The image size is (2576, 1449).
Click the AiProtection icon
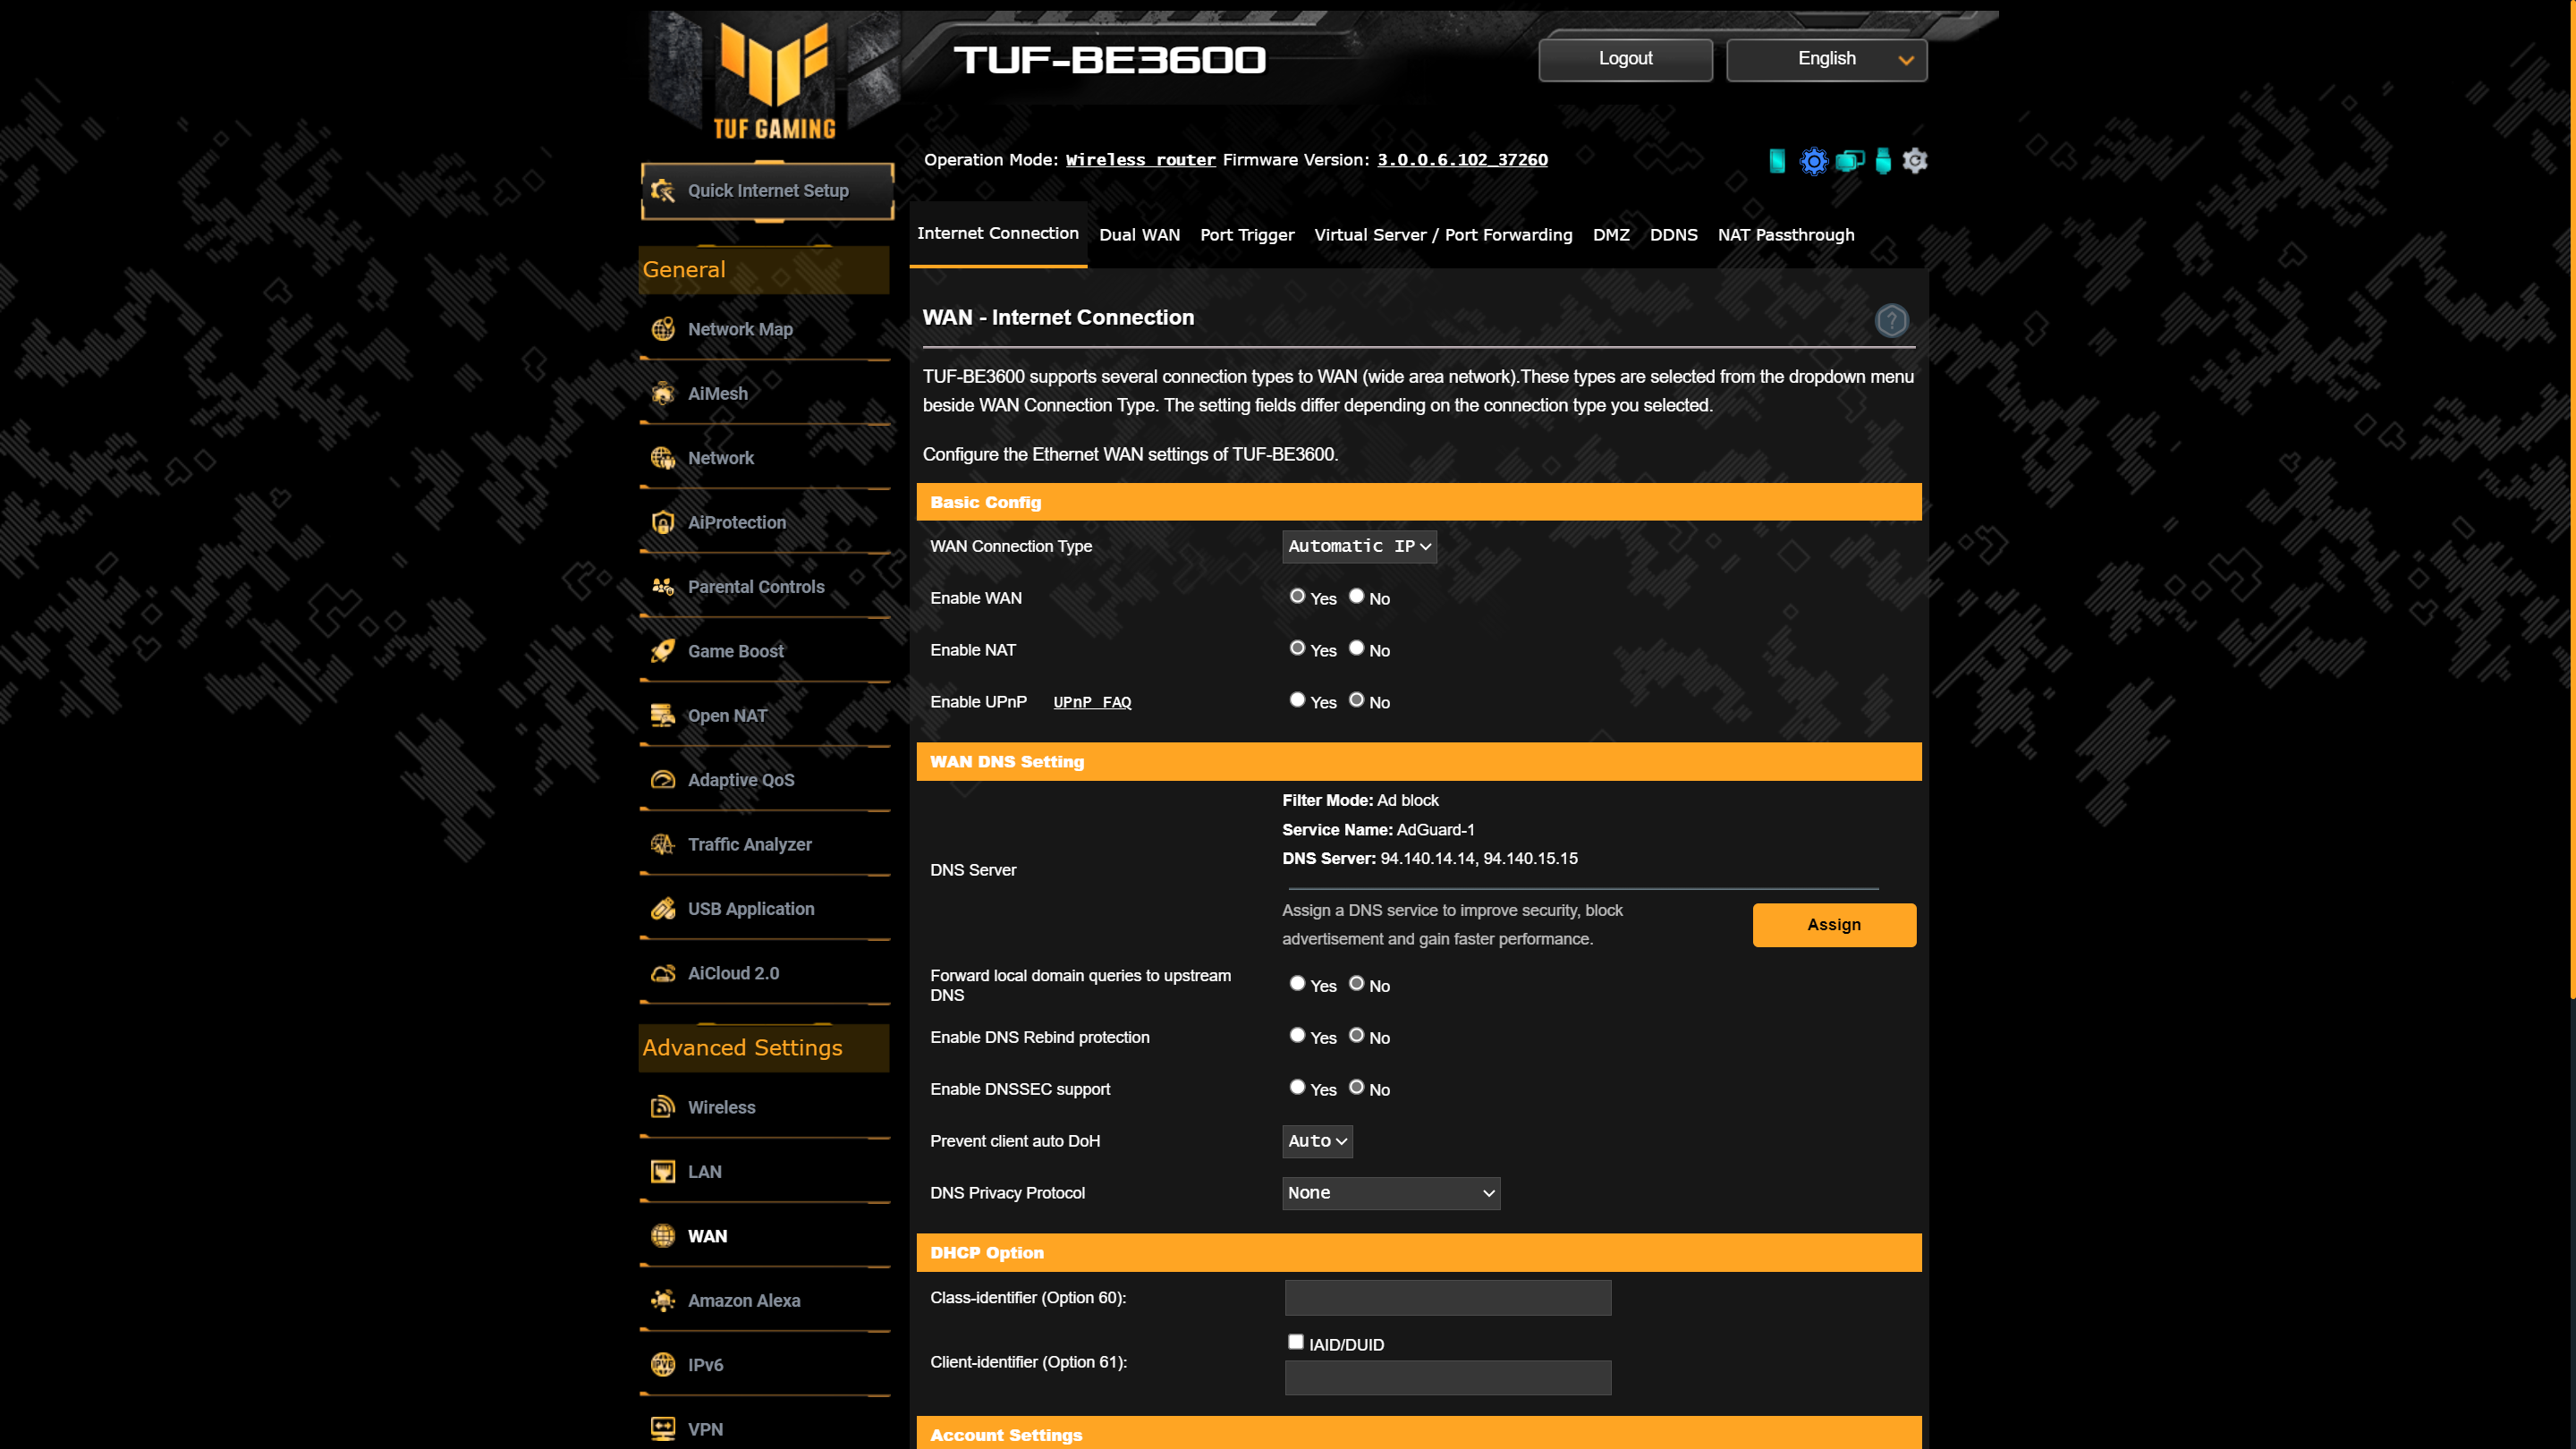[x=664, y=522]
